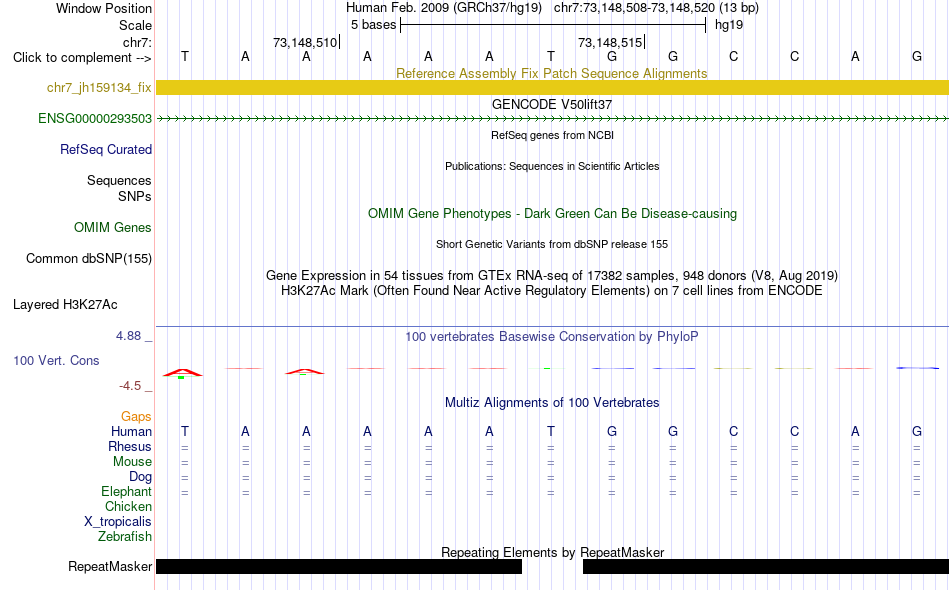Click the red conservation peak at first base

click(x=182, y=373)
